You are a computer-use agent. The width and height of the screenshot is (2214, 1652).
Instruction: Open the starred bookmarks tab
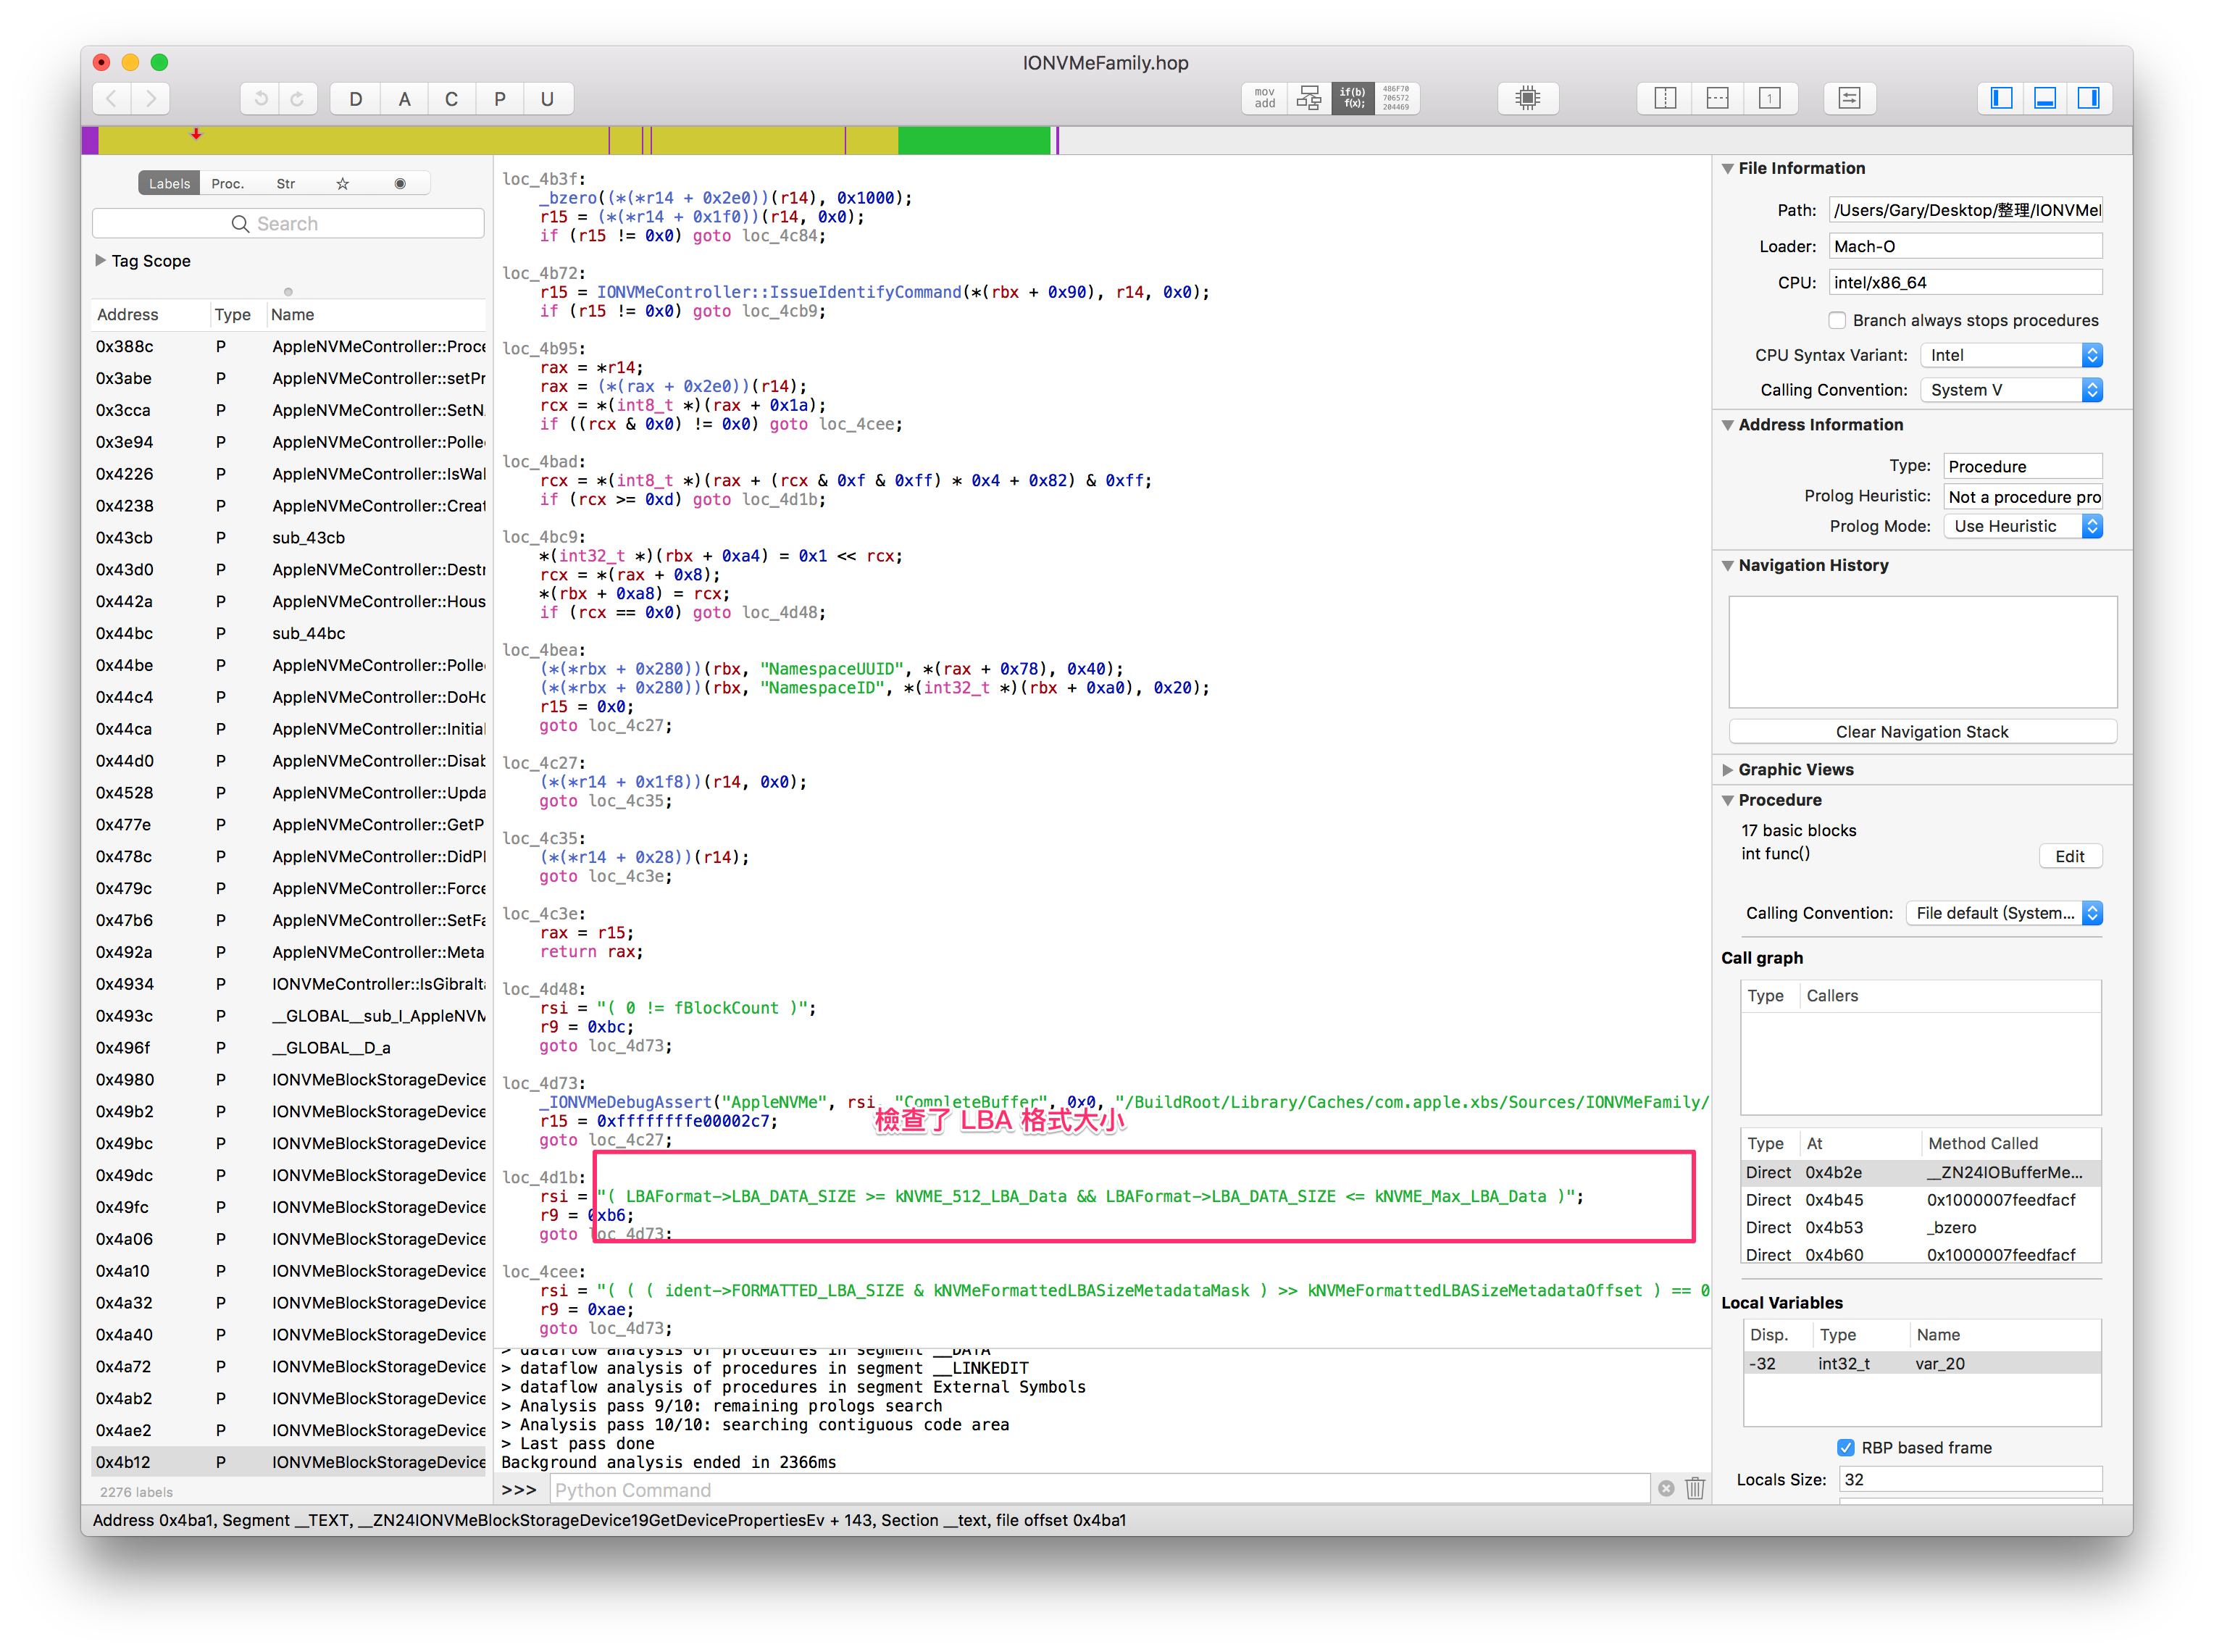(343, 183)
